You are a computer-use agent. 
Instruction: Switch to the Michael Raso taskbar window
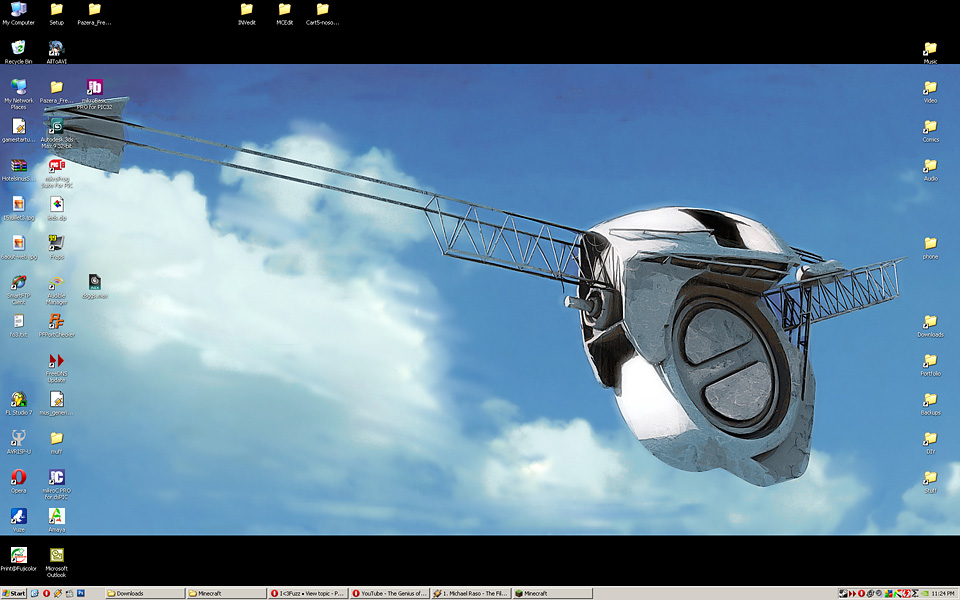[470, 593]
